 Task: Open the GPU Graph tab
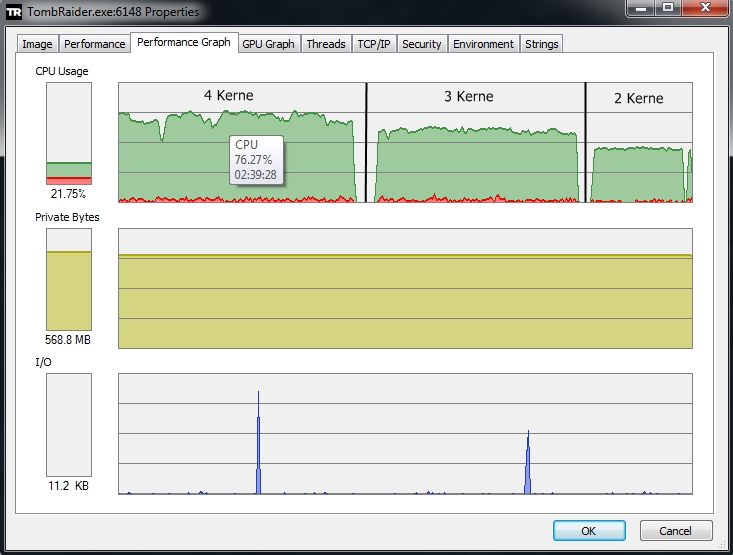(268, 44)
